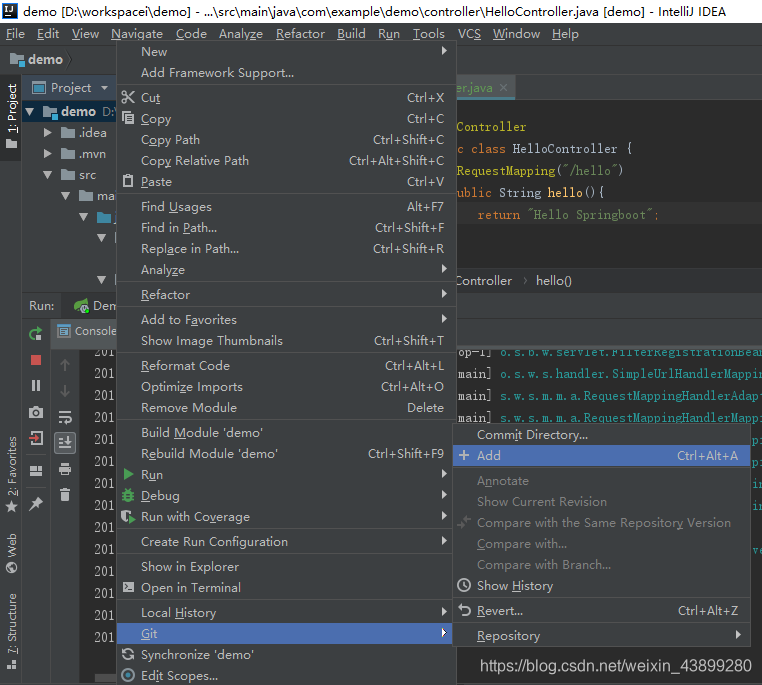762x685 pixels.
Task: Open the Add to Favorites submenu
Action: coord(286,320)
